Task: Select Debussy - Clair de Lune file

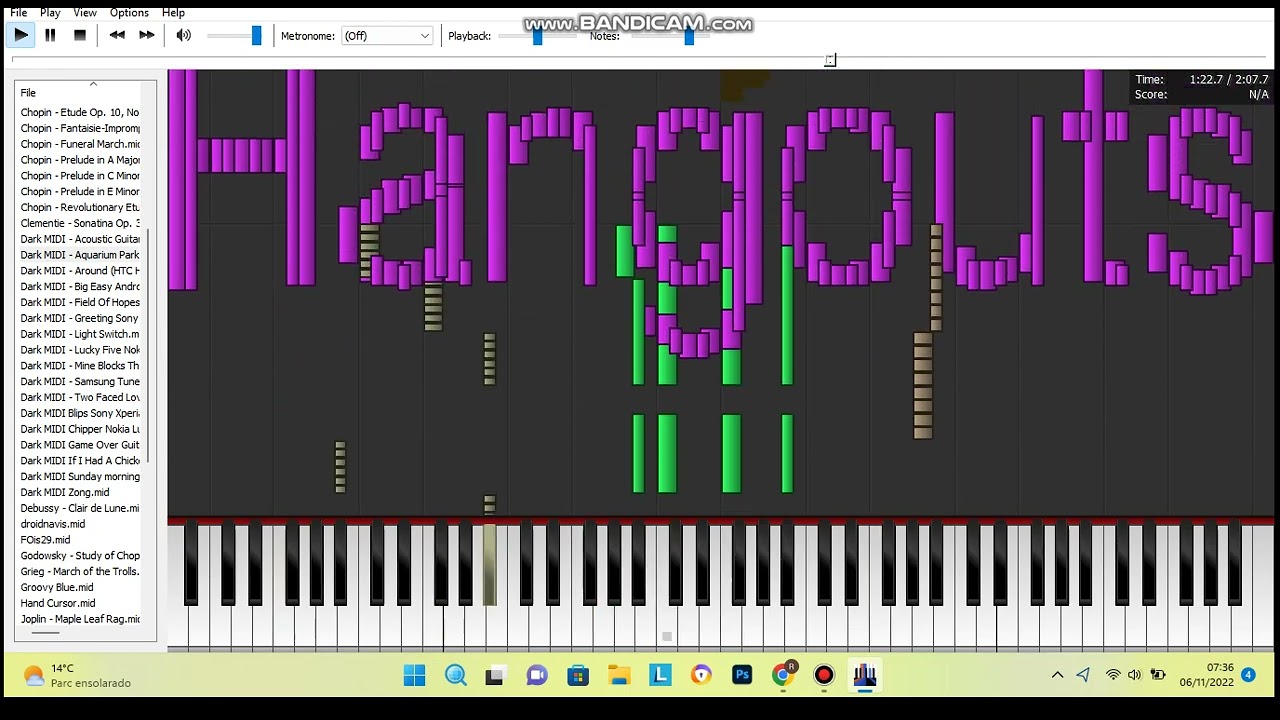Action: (80, 508)
